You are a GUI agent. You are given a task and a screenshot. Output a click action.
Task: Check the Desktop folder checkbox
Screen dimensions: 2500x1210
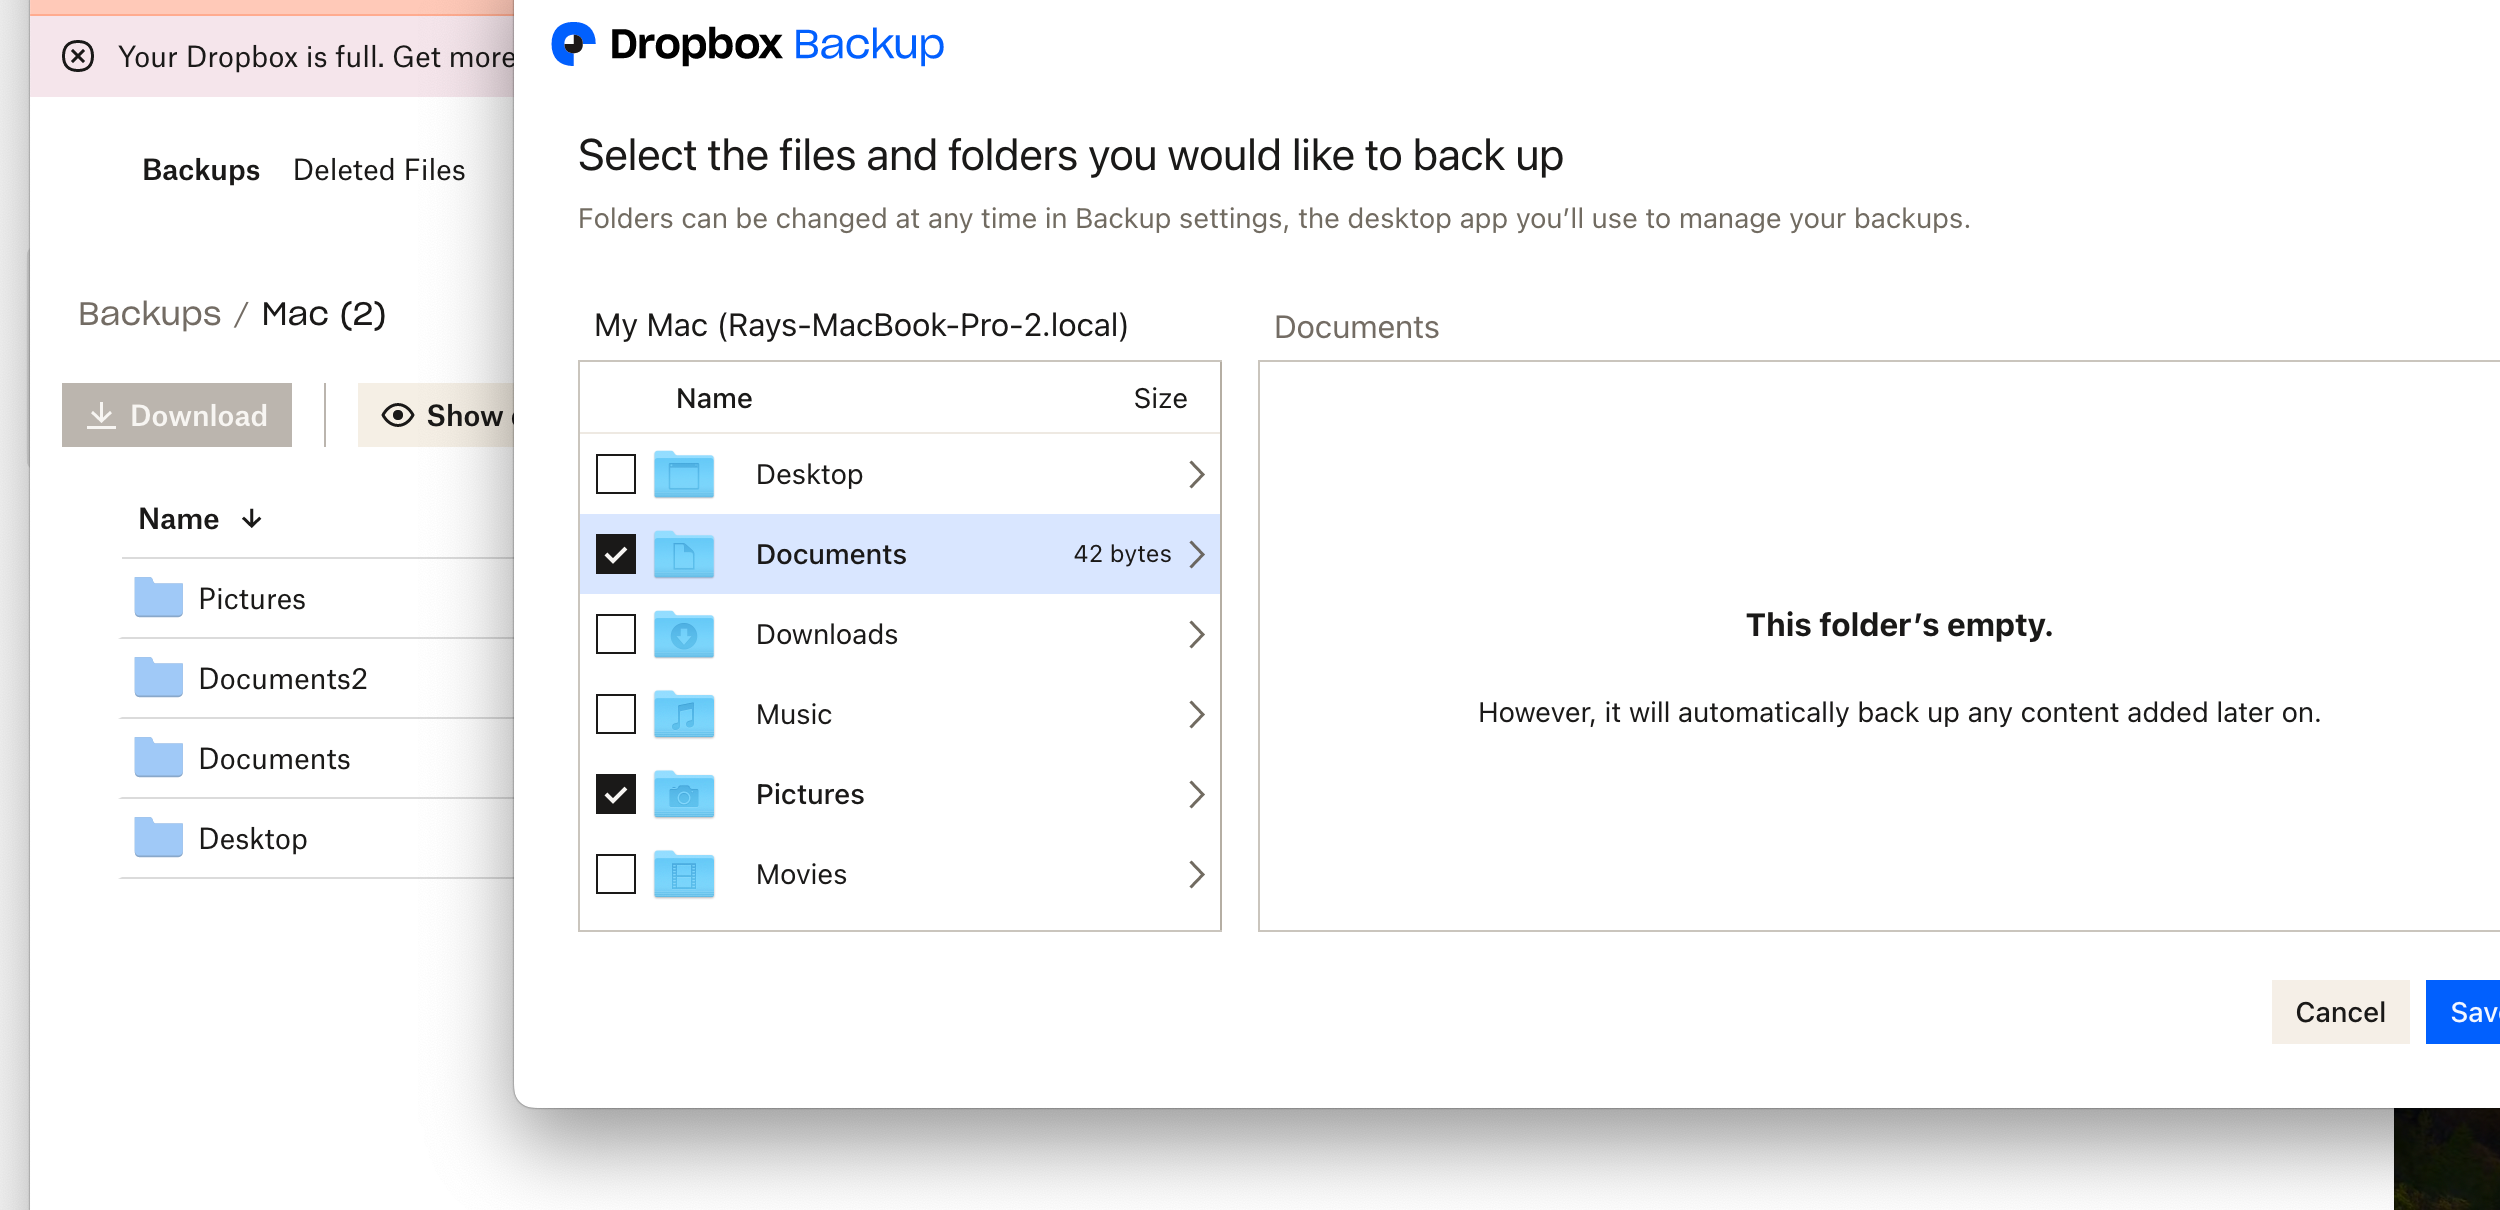pos(616,474)
